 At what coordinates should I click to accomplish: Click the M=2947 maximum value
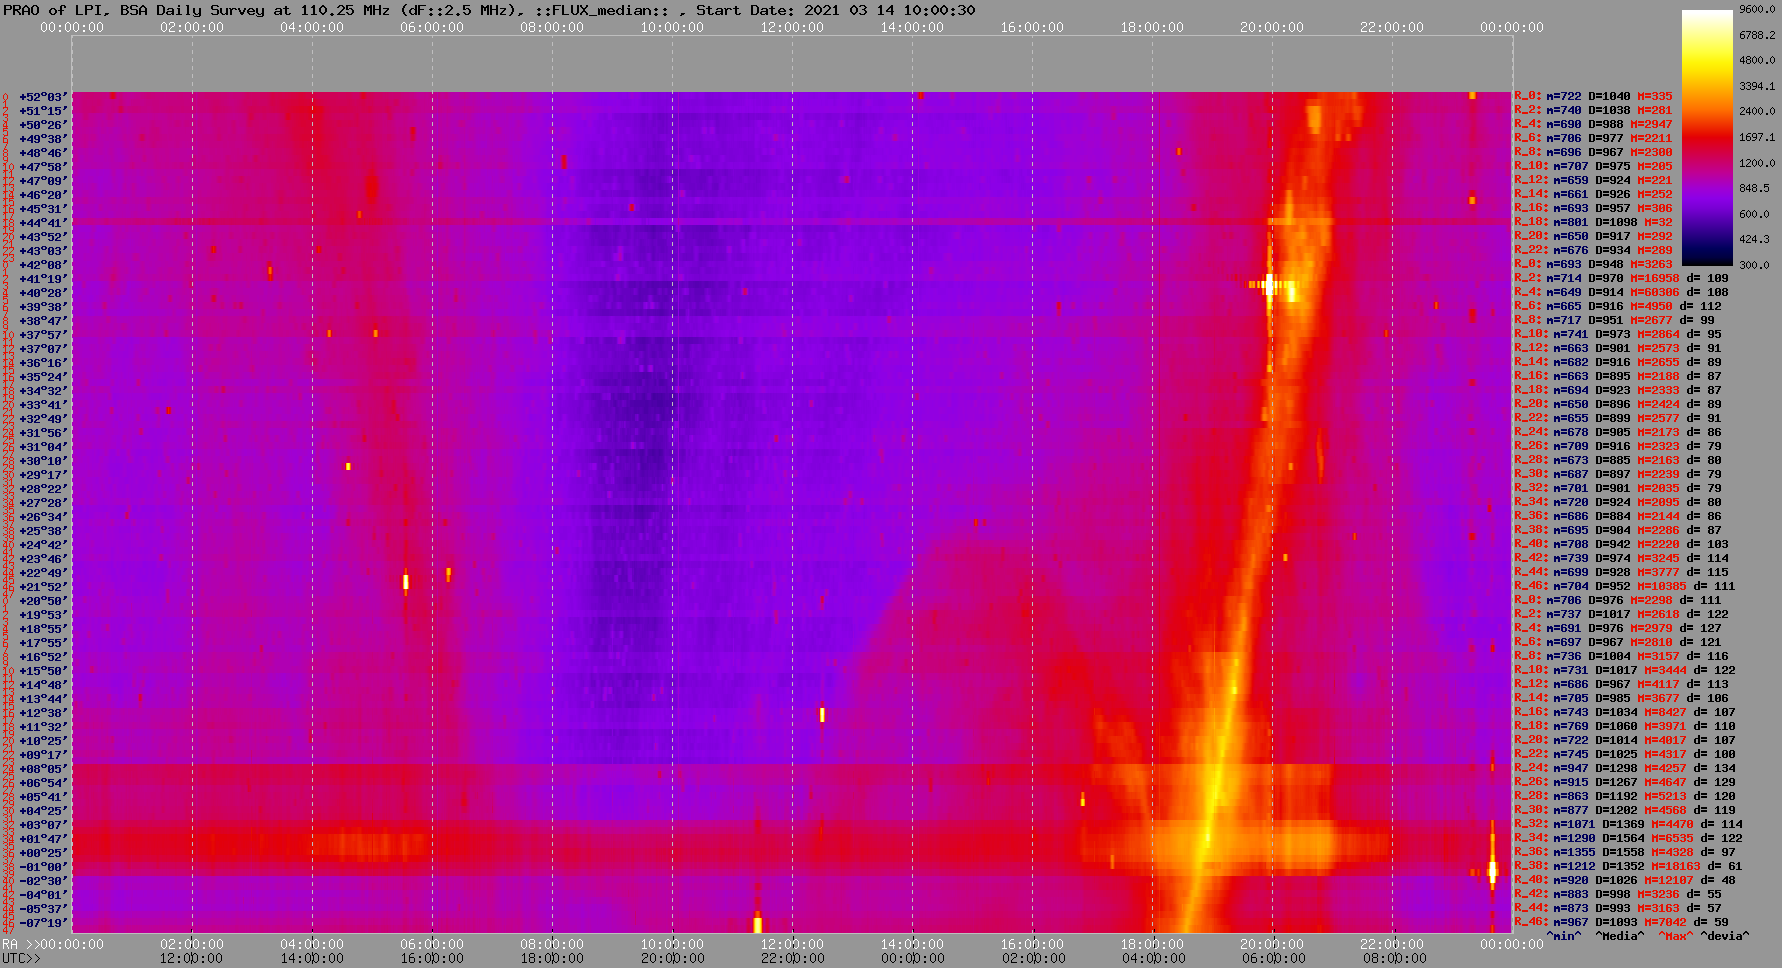(1651, 125)
